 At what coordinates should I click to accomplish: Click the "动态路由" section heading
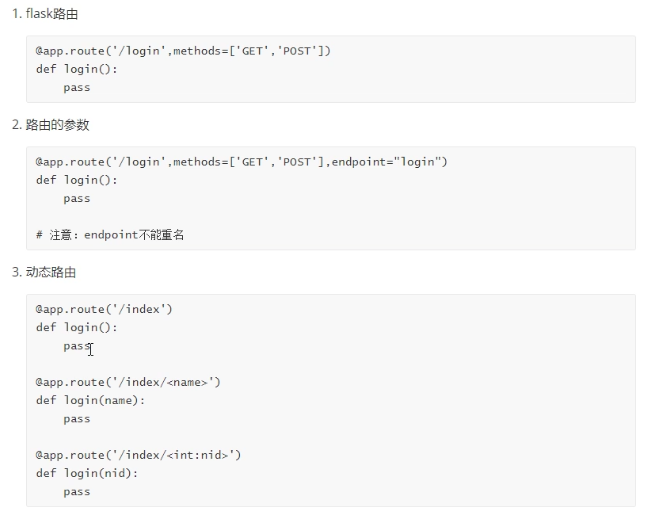(x=50, y=272)
